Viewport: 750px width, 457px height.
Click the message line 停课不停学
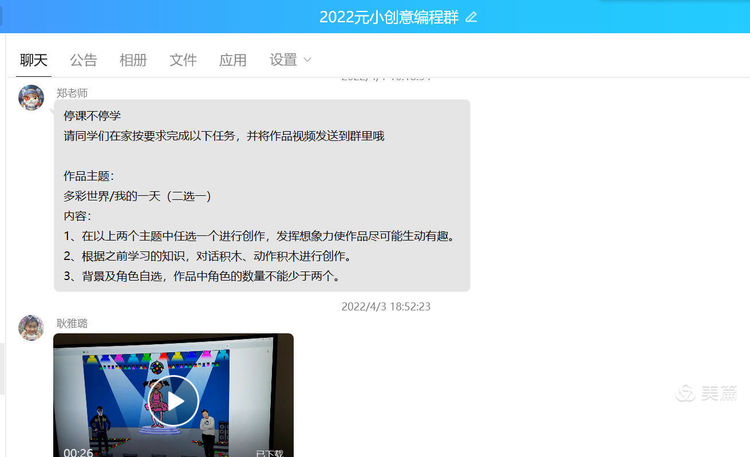(92, 116)
